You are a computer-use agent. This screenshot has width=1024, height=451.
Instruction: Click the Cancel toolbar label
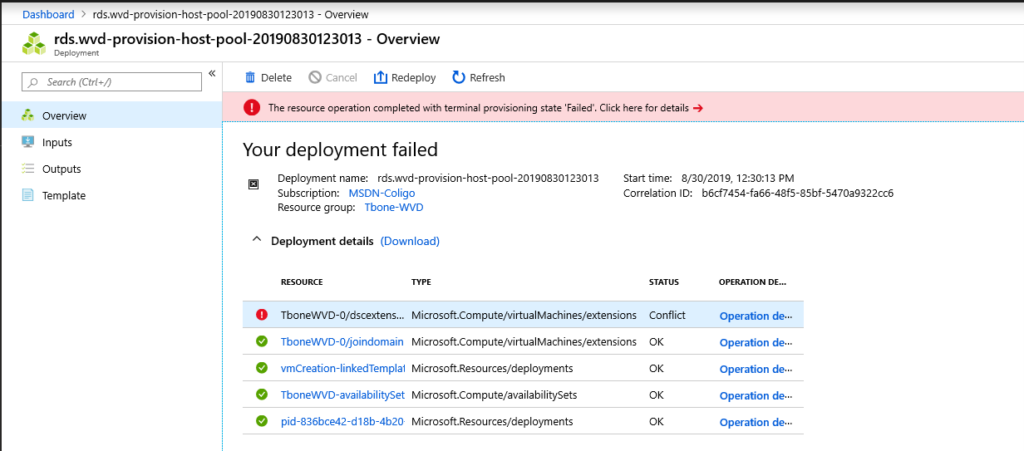(x=342, y=78)
